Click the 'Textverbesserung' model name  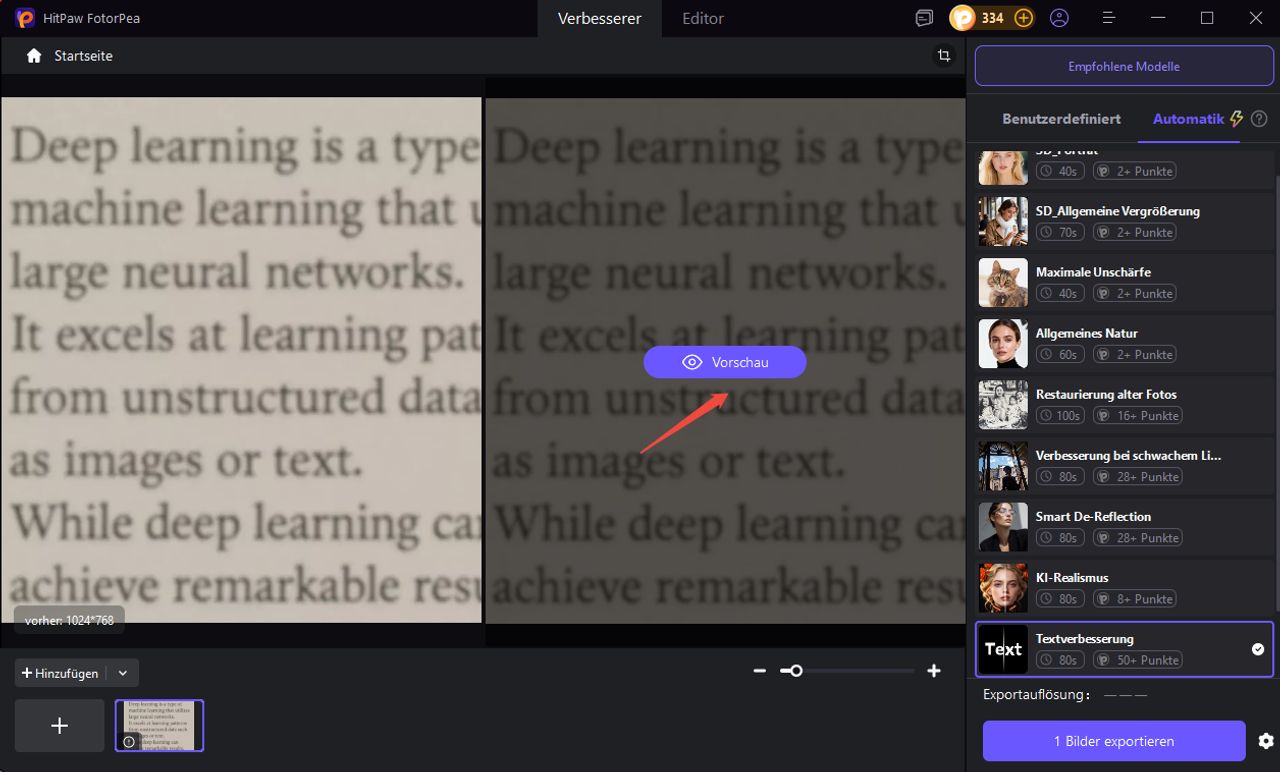pos(1085,638)
